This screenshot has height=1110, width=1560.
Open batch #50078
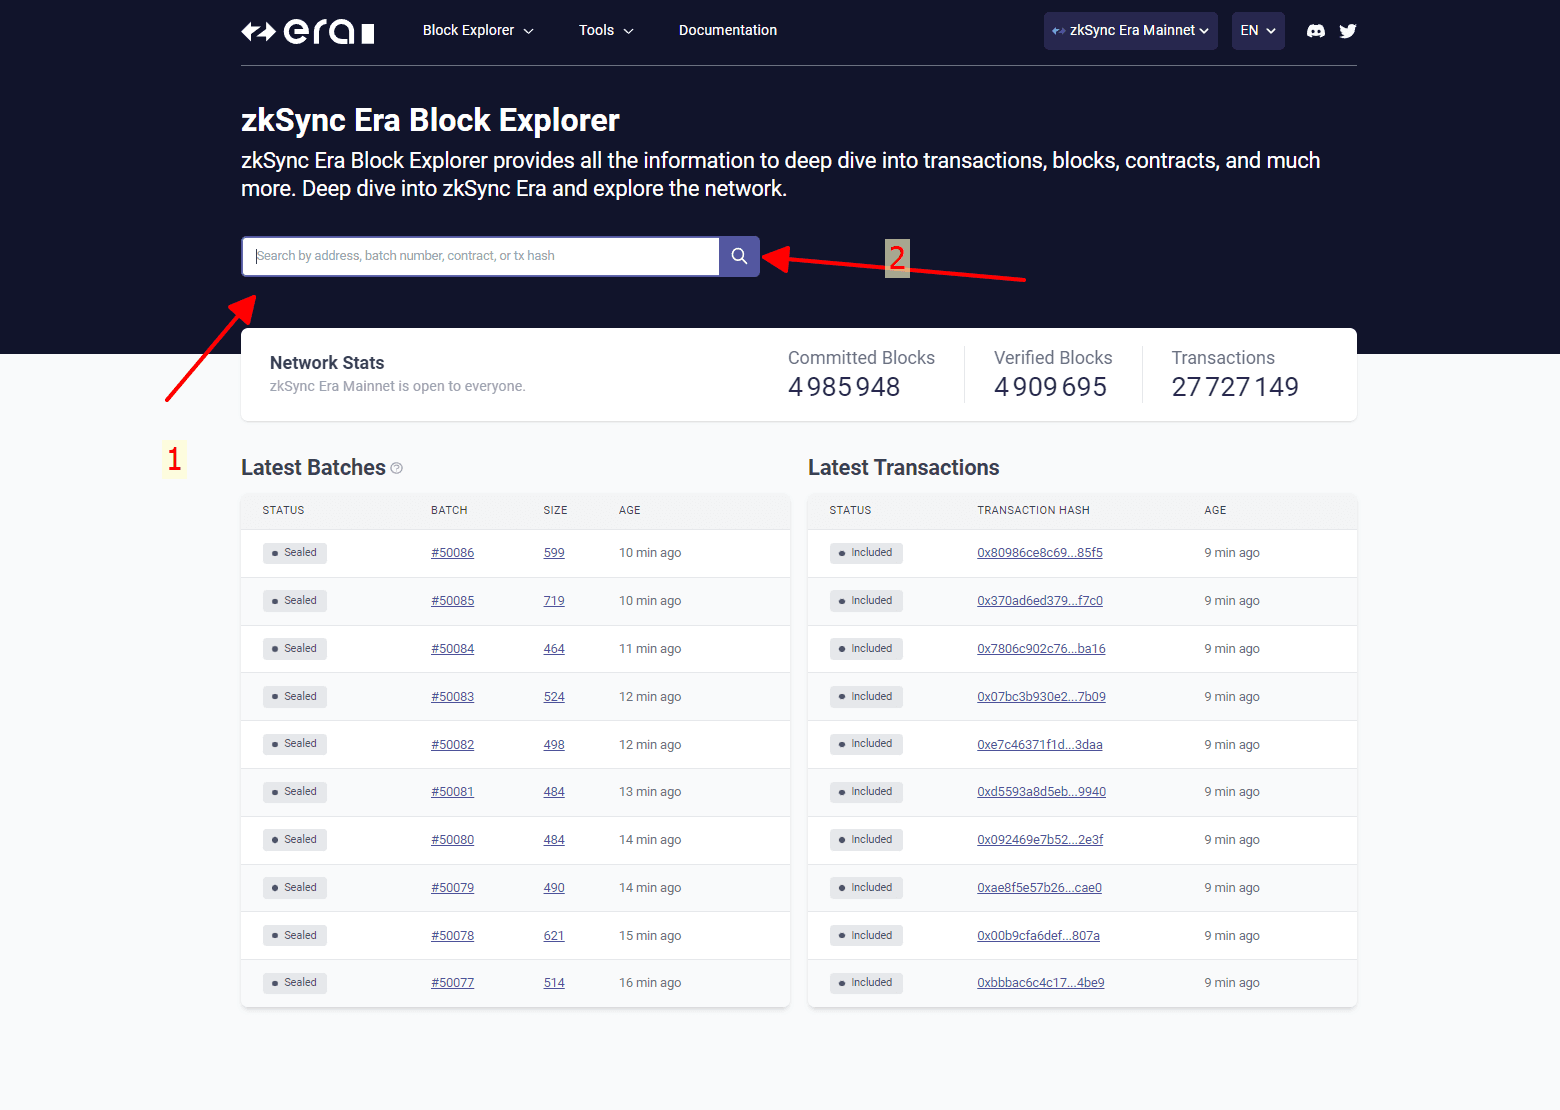(x=453, y=936)
